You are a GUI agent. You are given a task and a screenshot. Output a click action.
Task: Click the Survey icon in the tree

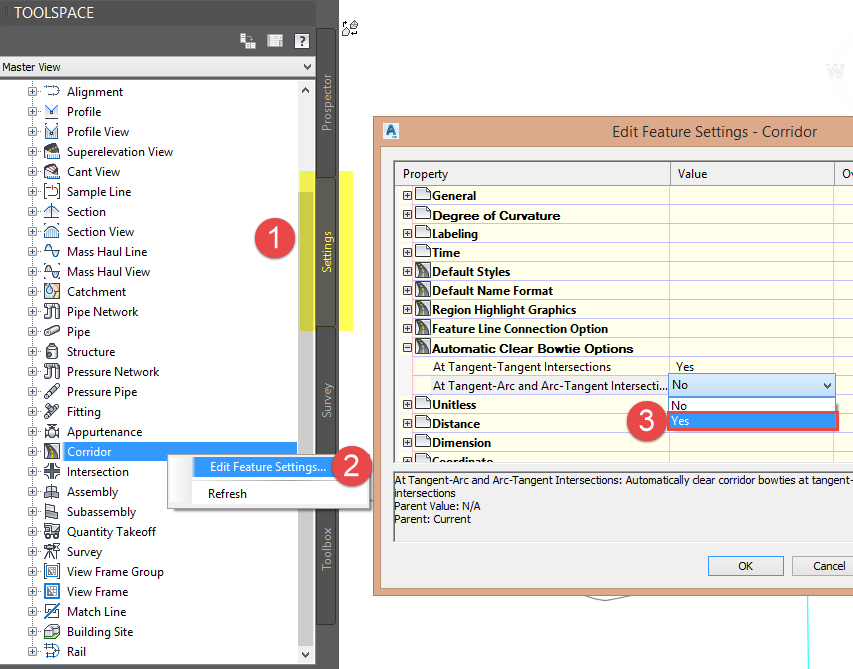(52, 552)
